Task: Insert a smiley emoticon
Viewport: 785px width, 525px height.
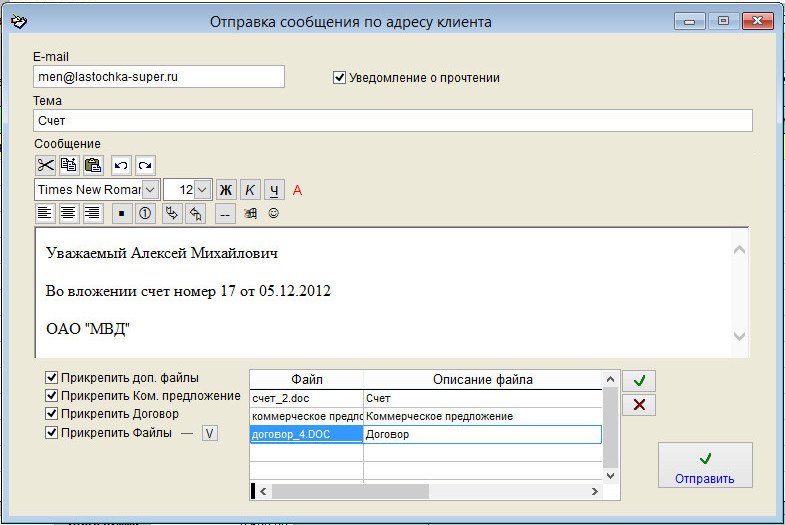Action: coord(273,213)
